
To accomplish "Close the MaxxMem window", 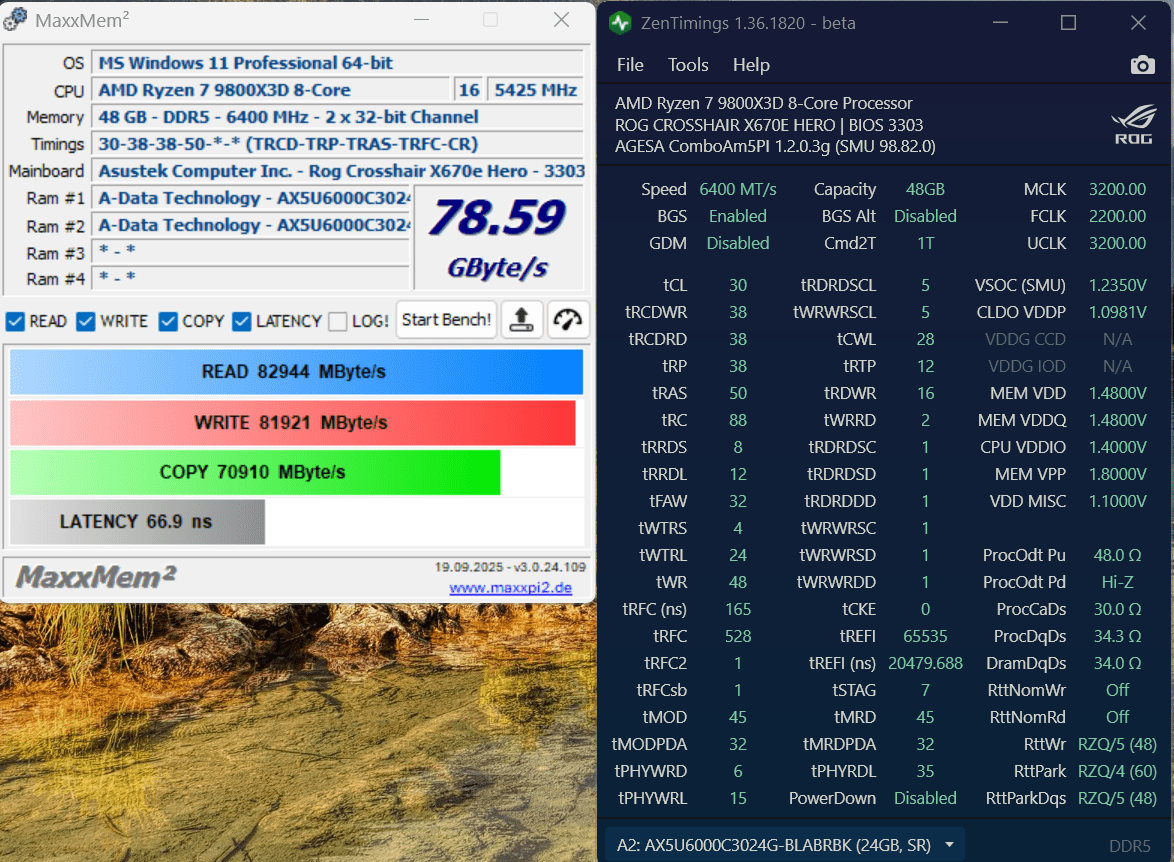I will (562, 20).
